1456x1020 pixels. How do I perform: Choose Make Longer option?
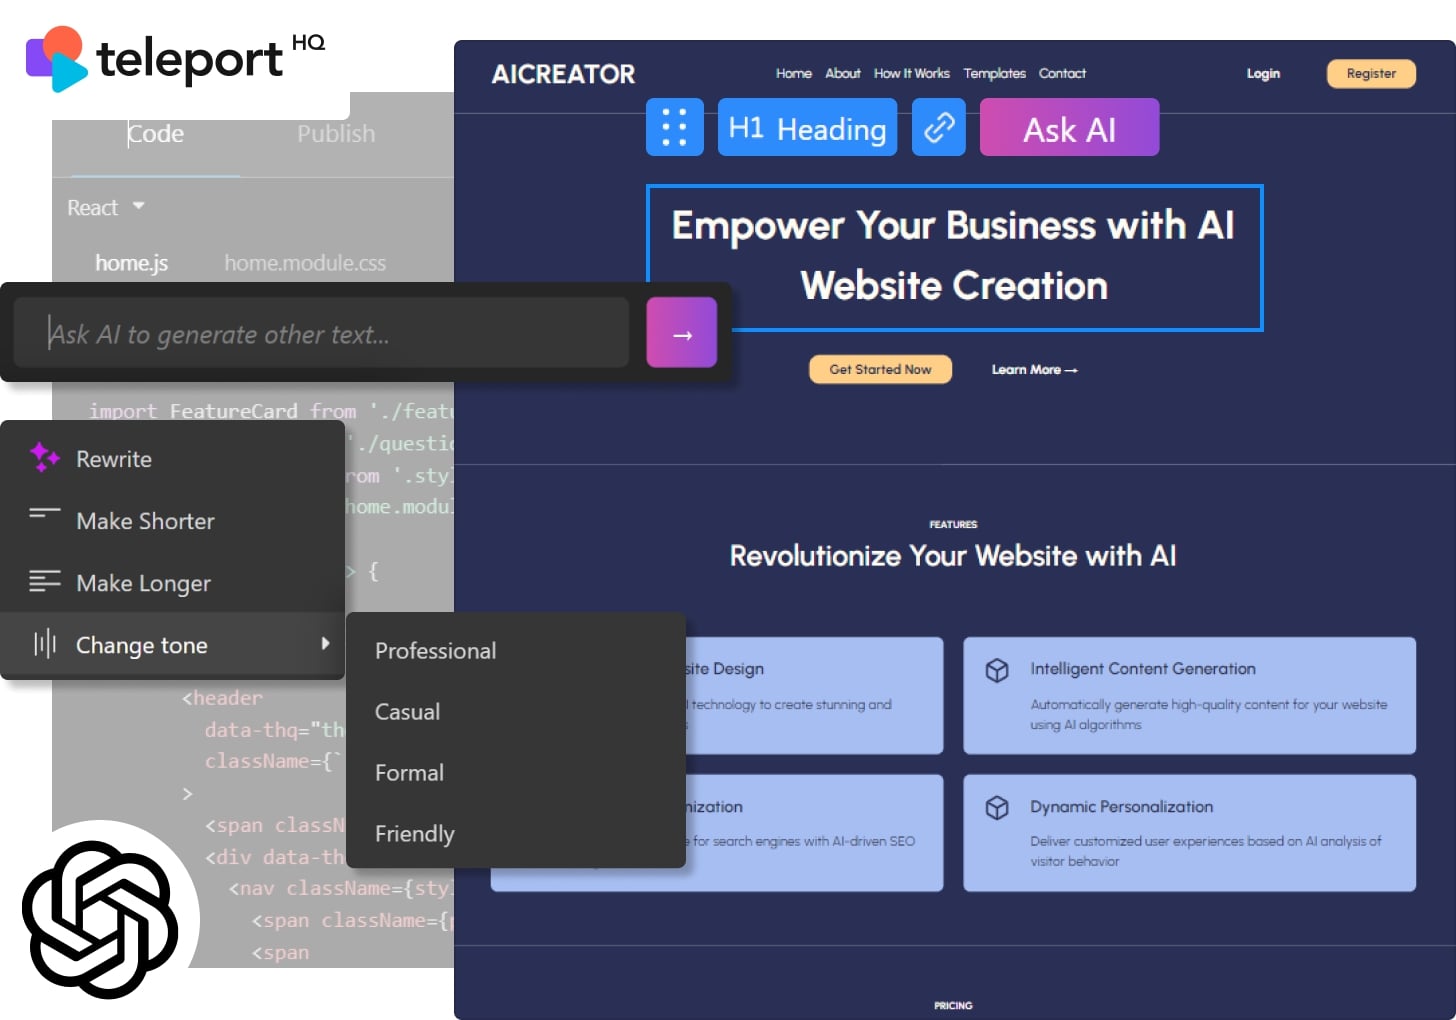[x=172, y=583]
